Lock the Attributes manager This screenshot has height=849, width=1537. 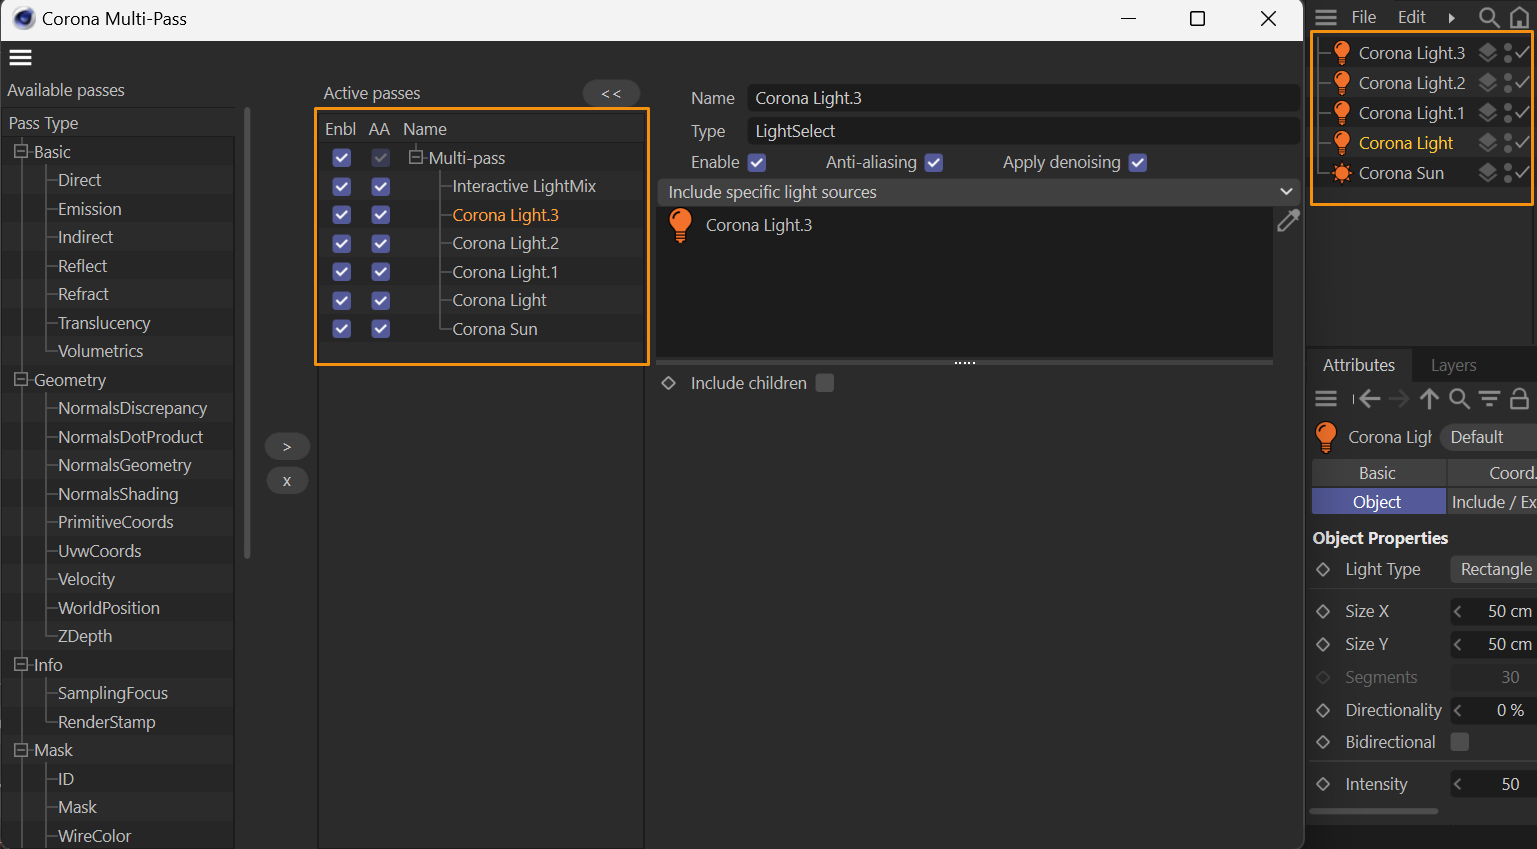point(1519,399)
